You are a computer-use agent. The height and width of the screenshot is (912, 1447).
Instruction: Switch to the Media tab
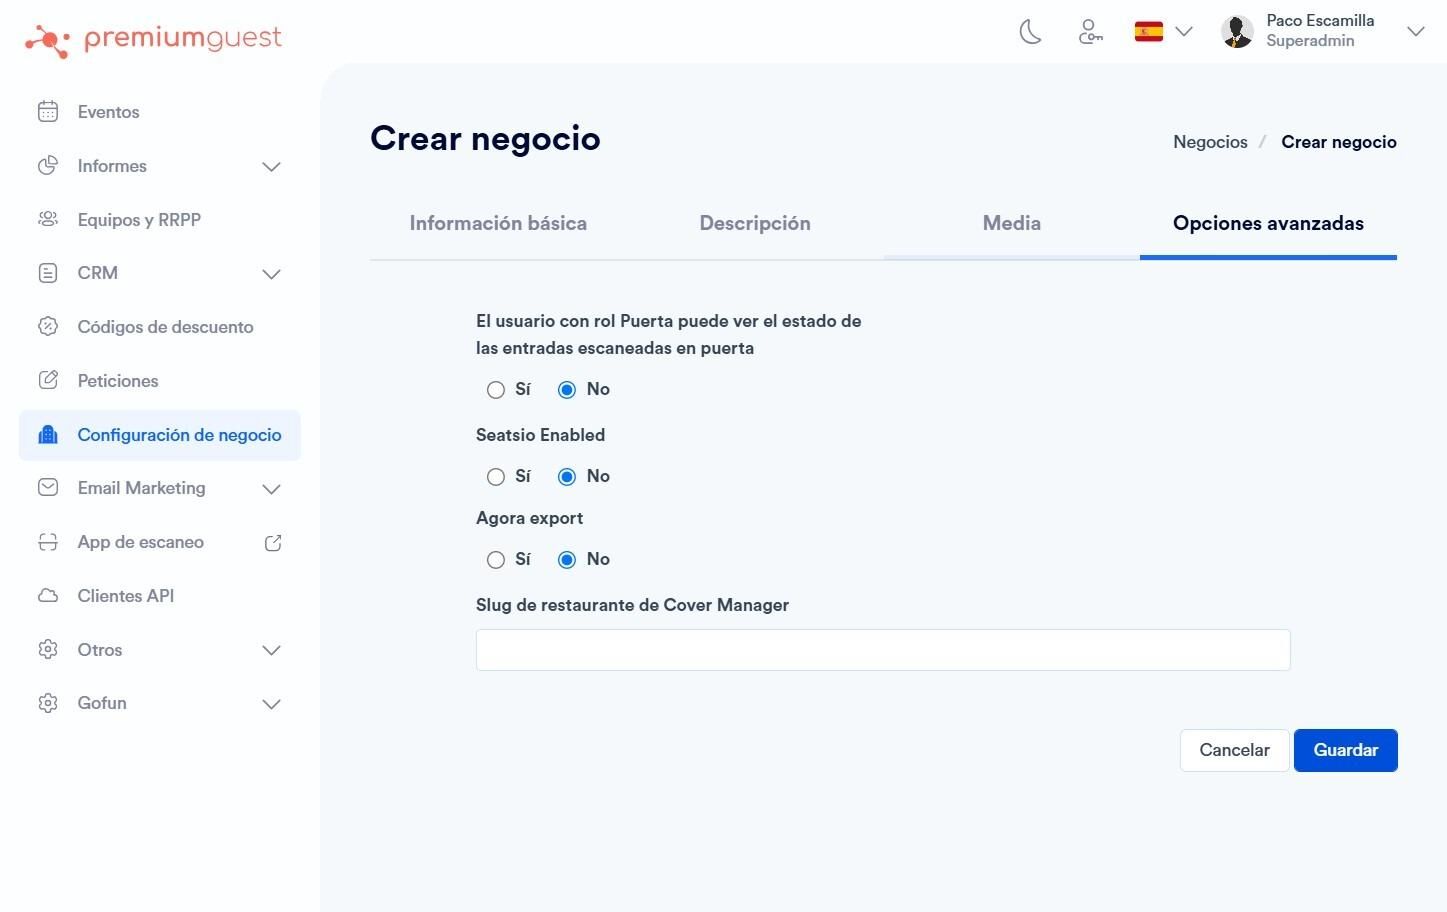pyautogui.click(x=1012, y=223)
